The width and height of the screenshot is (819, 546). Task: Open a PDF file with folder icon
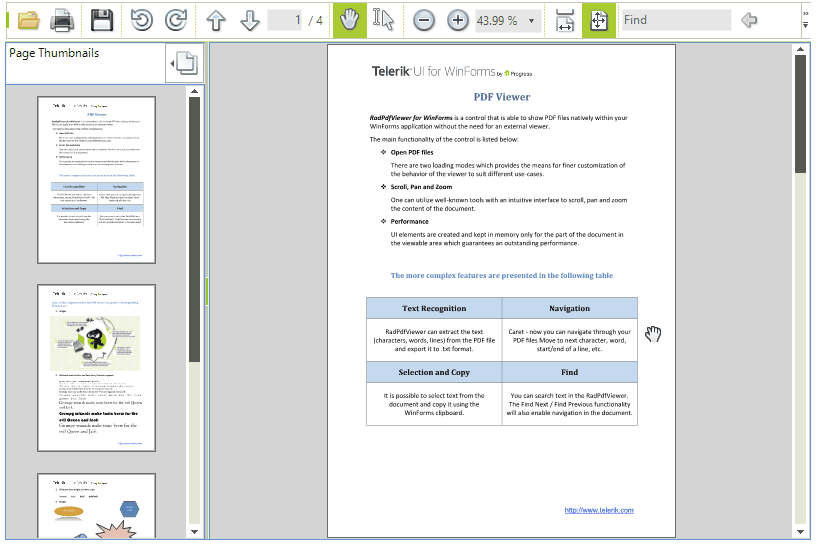pyautogui.click(x=28, y=20)
